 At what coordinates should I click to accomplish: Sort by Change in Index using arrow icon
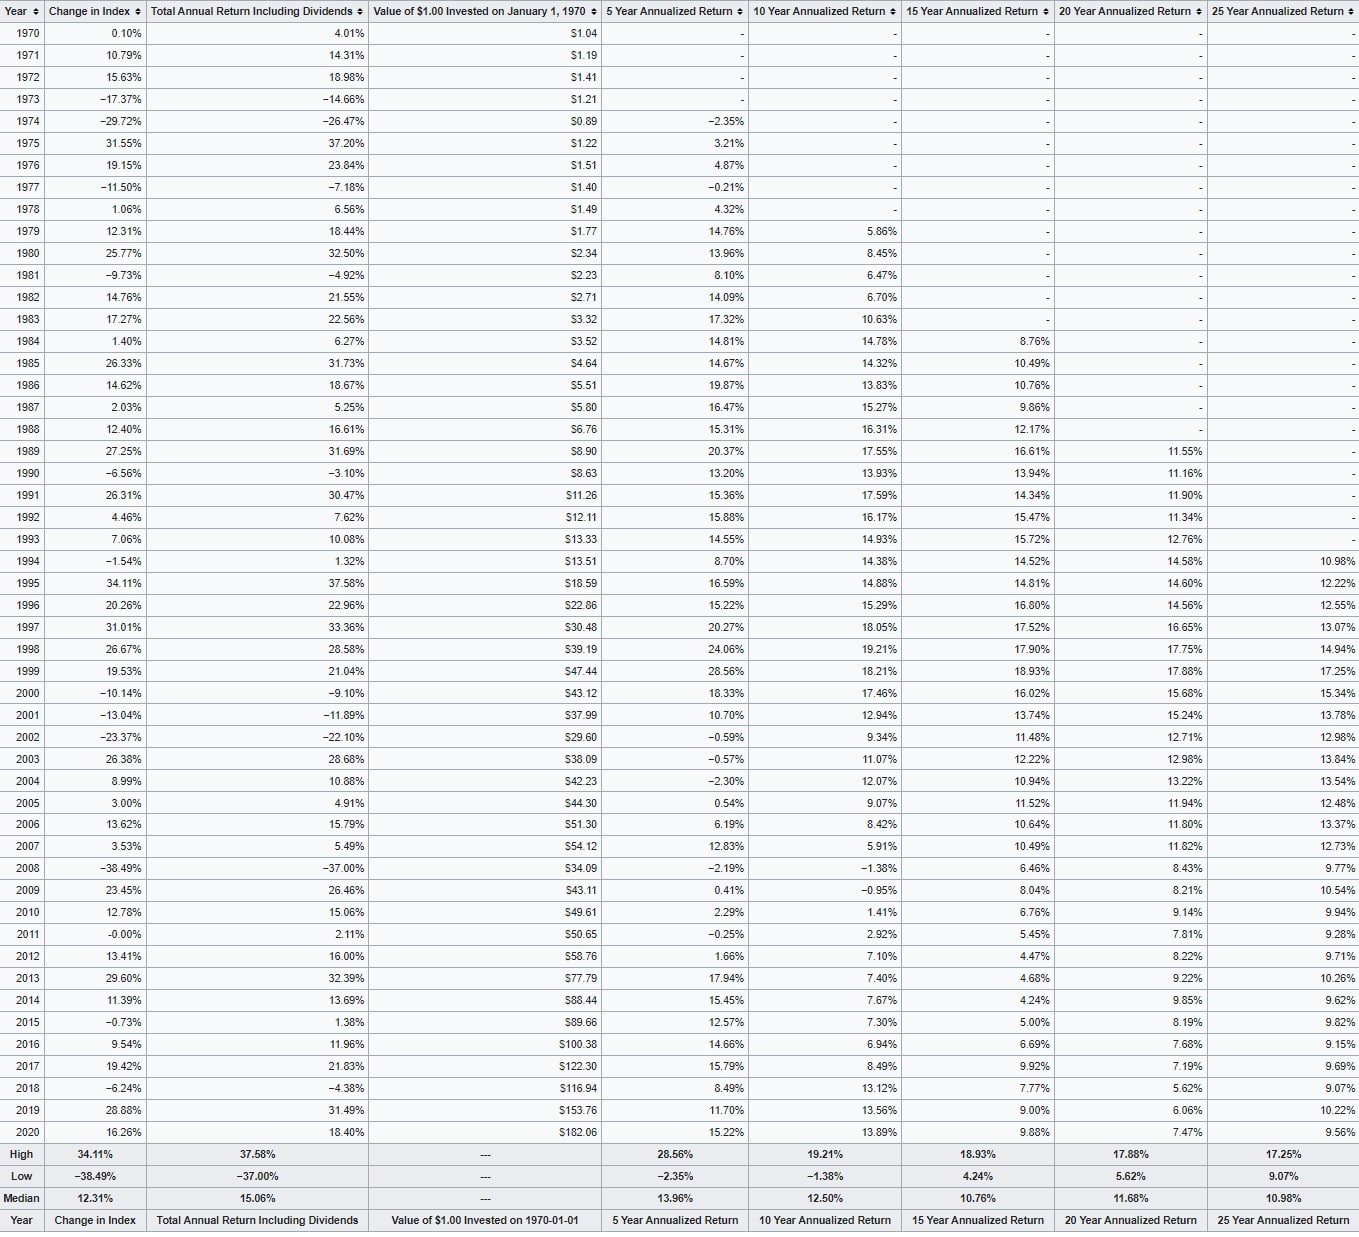point(139,11)
